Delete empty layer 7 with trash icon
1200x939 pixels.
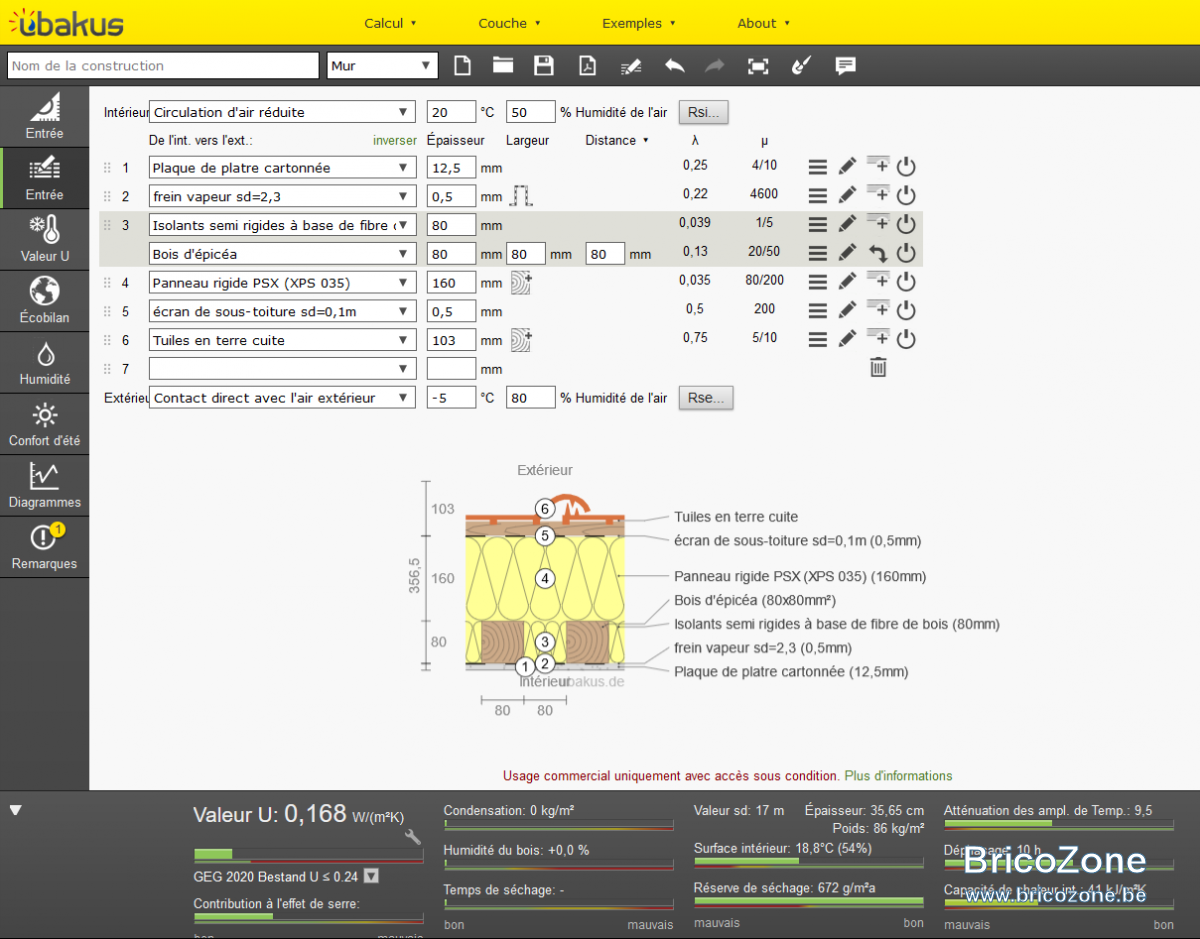pos(878,368)
